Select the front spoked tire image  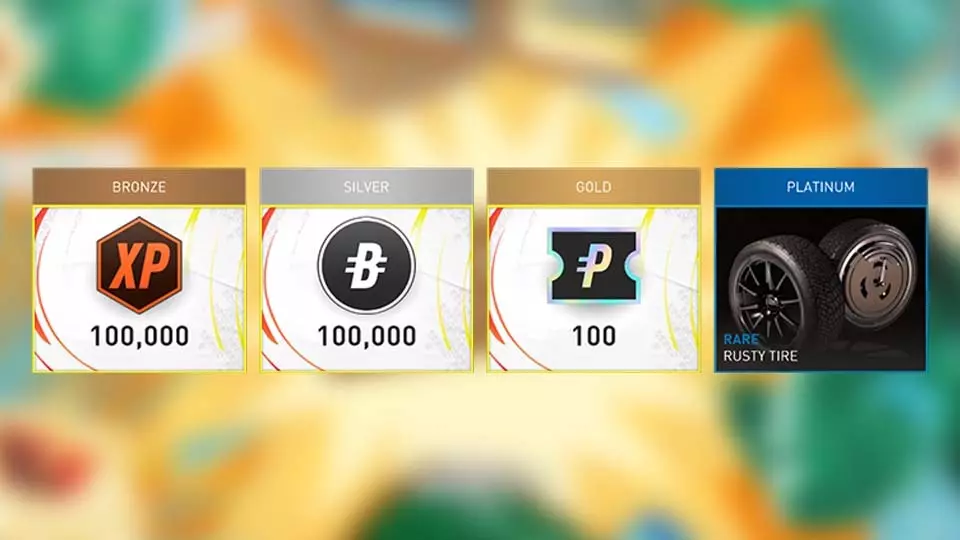[x=779, y=296]
